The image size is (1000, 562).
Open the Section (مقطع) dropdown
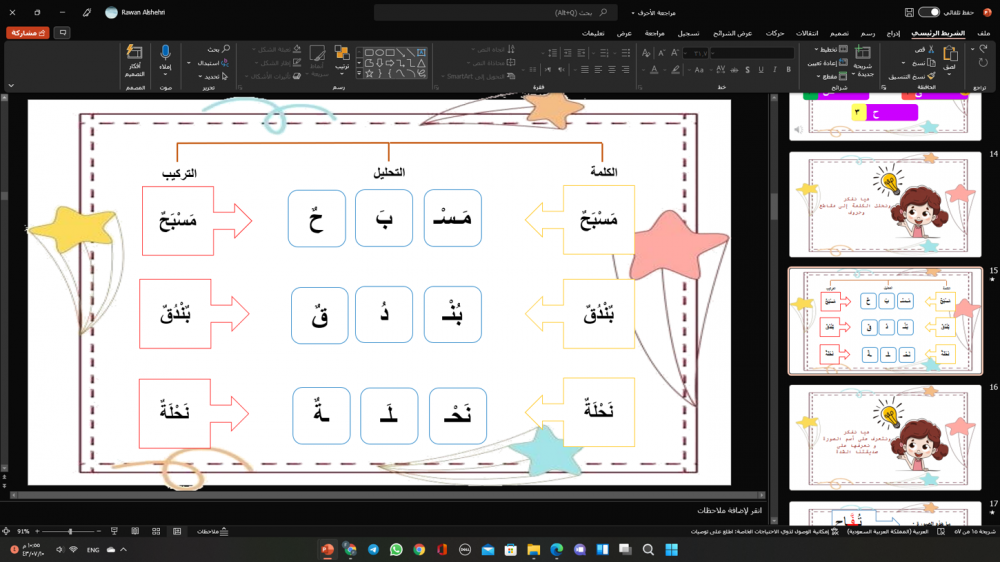tap(832, 76)
